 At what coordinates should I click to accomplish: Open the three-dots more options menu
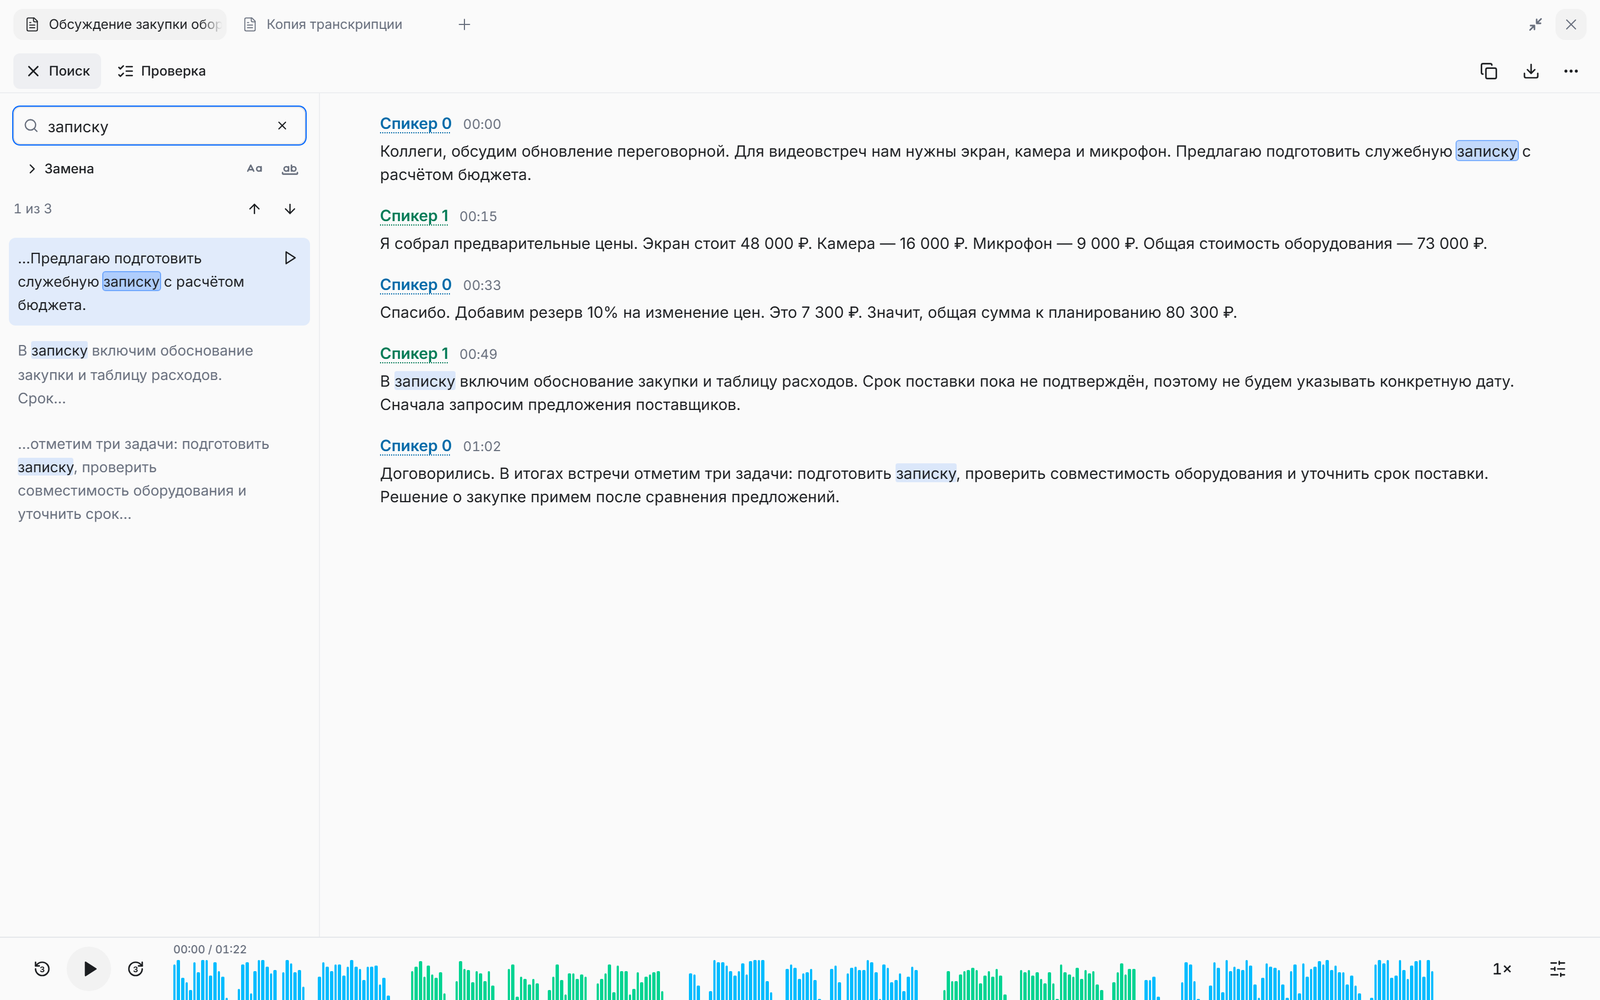pos(1571,71)
